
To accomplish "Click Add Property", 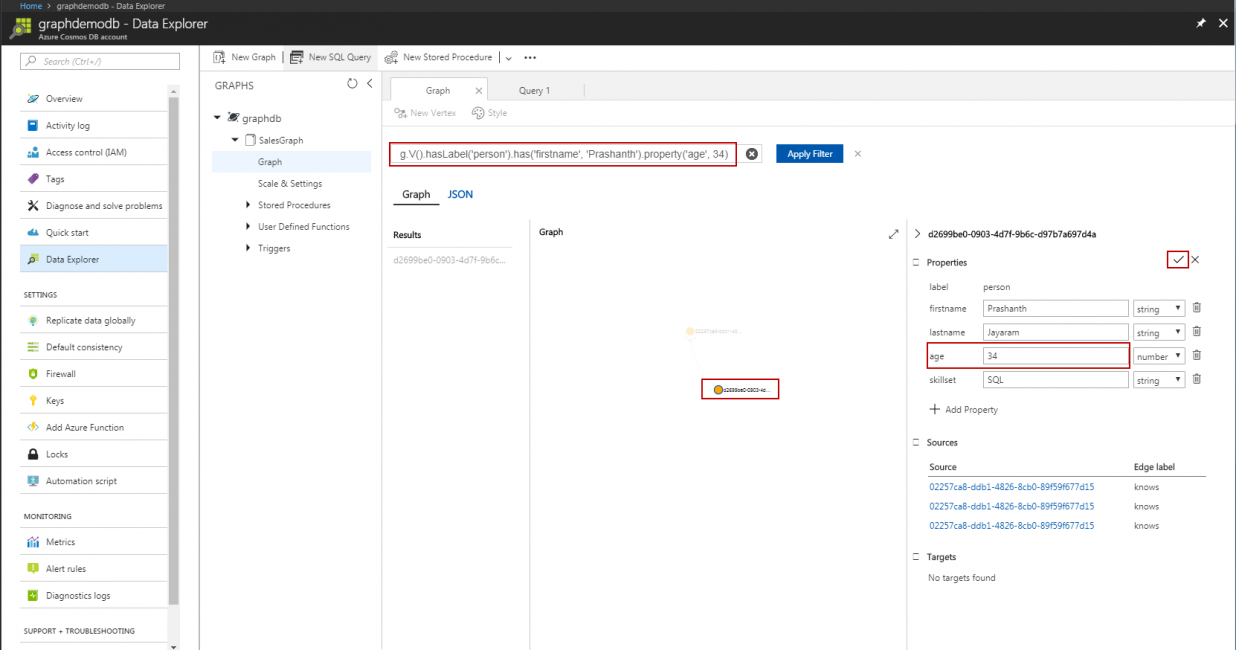I will [x=964, y=409].
